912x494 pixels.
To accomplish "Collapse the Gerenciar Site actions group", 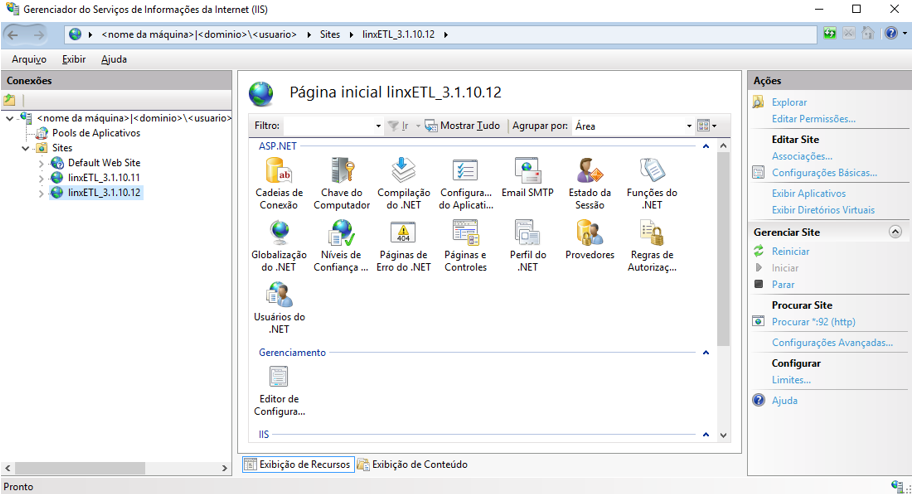I will coord(895,232).
